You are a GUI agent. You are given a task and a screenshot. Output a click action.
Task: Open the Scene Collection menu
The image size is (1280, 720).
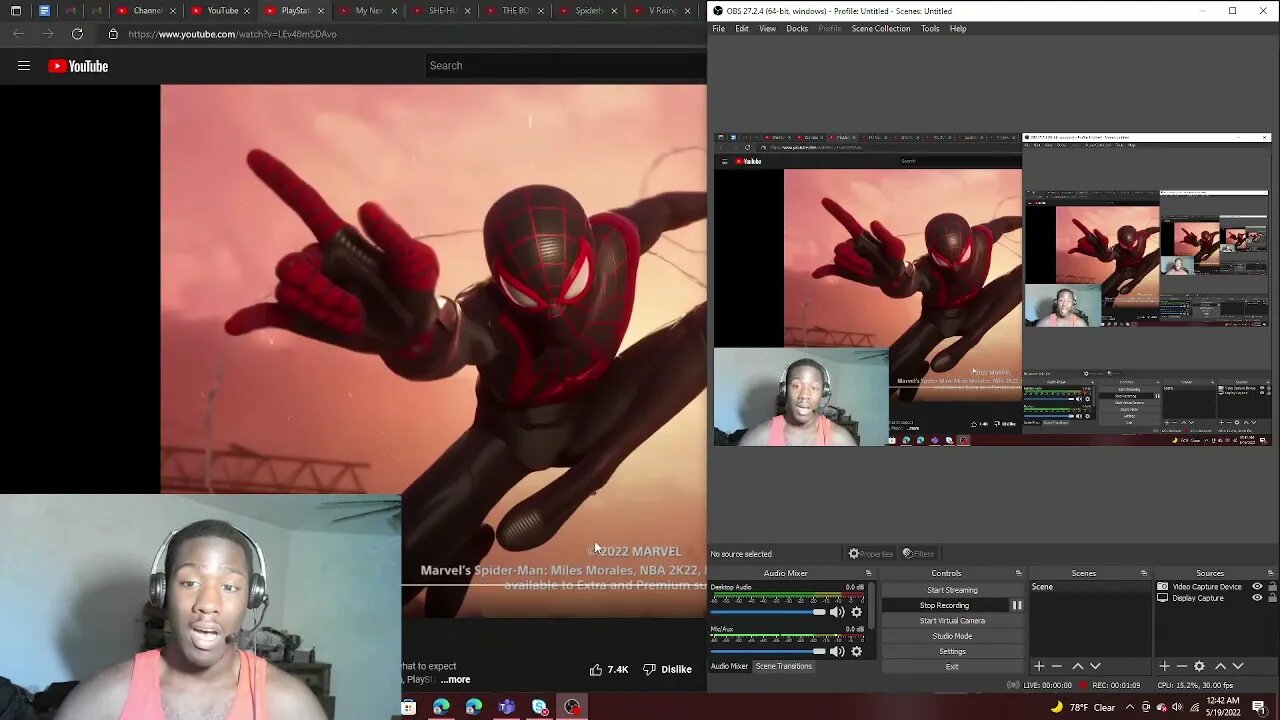point(881,29)
